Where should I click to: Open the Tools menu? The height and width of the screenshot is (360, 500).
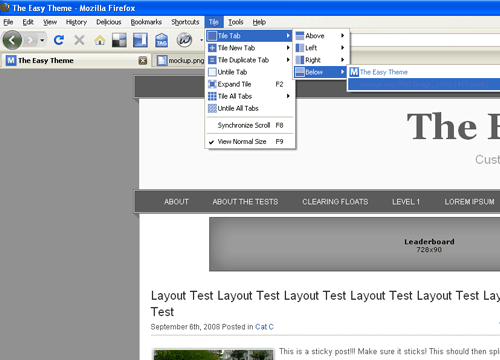pyautogui.click(x=236, y=22)
